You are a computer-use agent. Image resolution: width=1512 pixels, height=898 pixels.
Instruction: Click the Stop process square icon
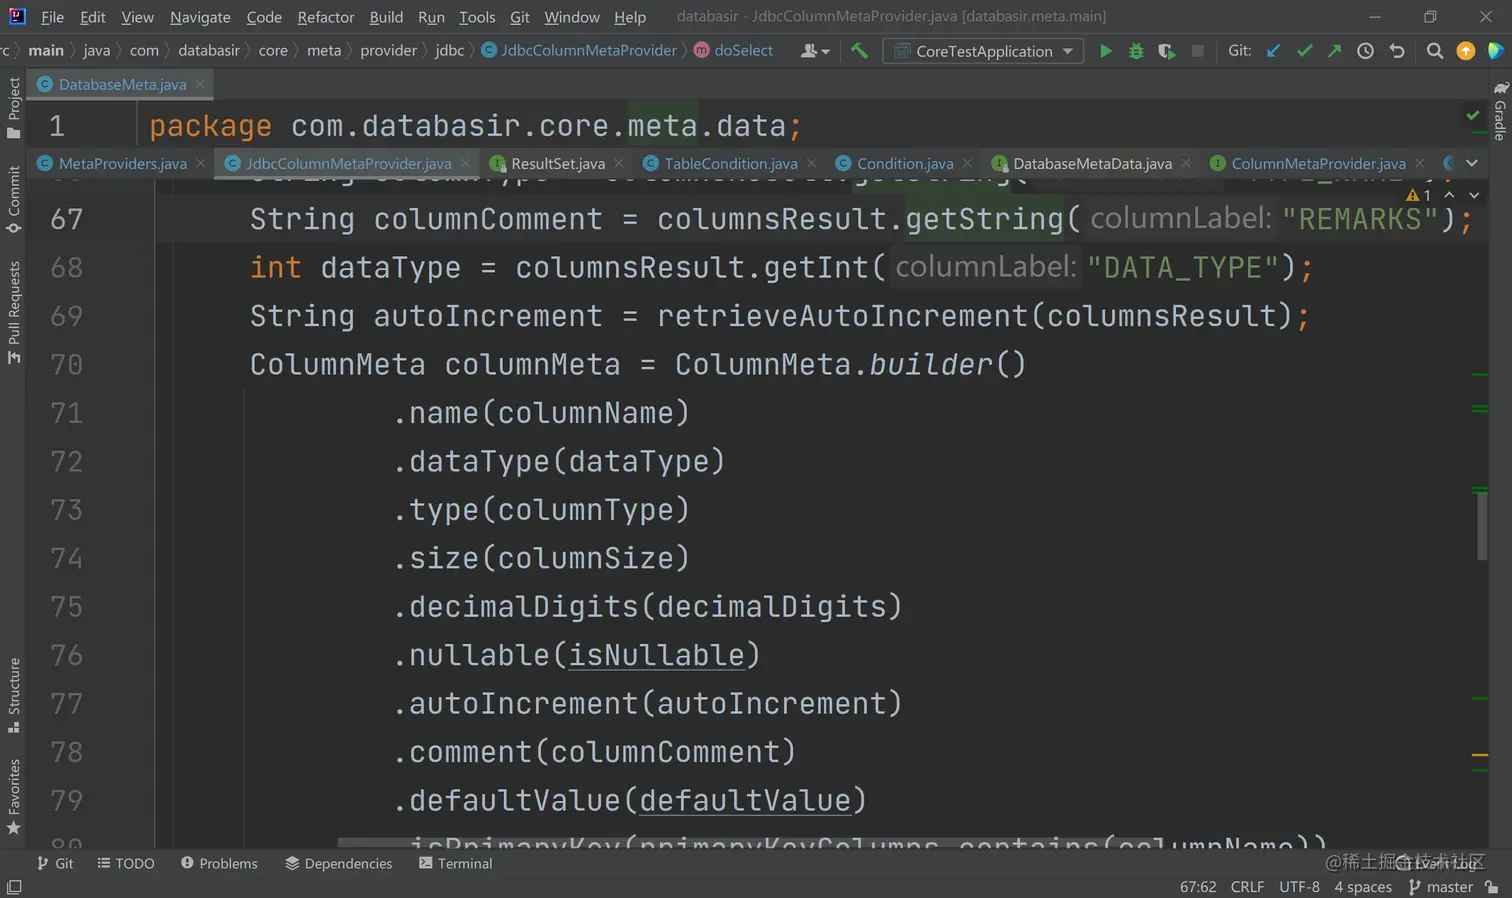point(1197,51)
